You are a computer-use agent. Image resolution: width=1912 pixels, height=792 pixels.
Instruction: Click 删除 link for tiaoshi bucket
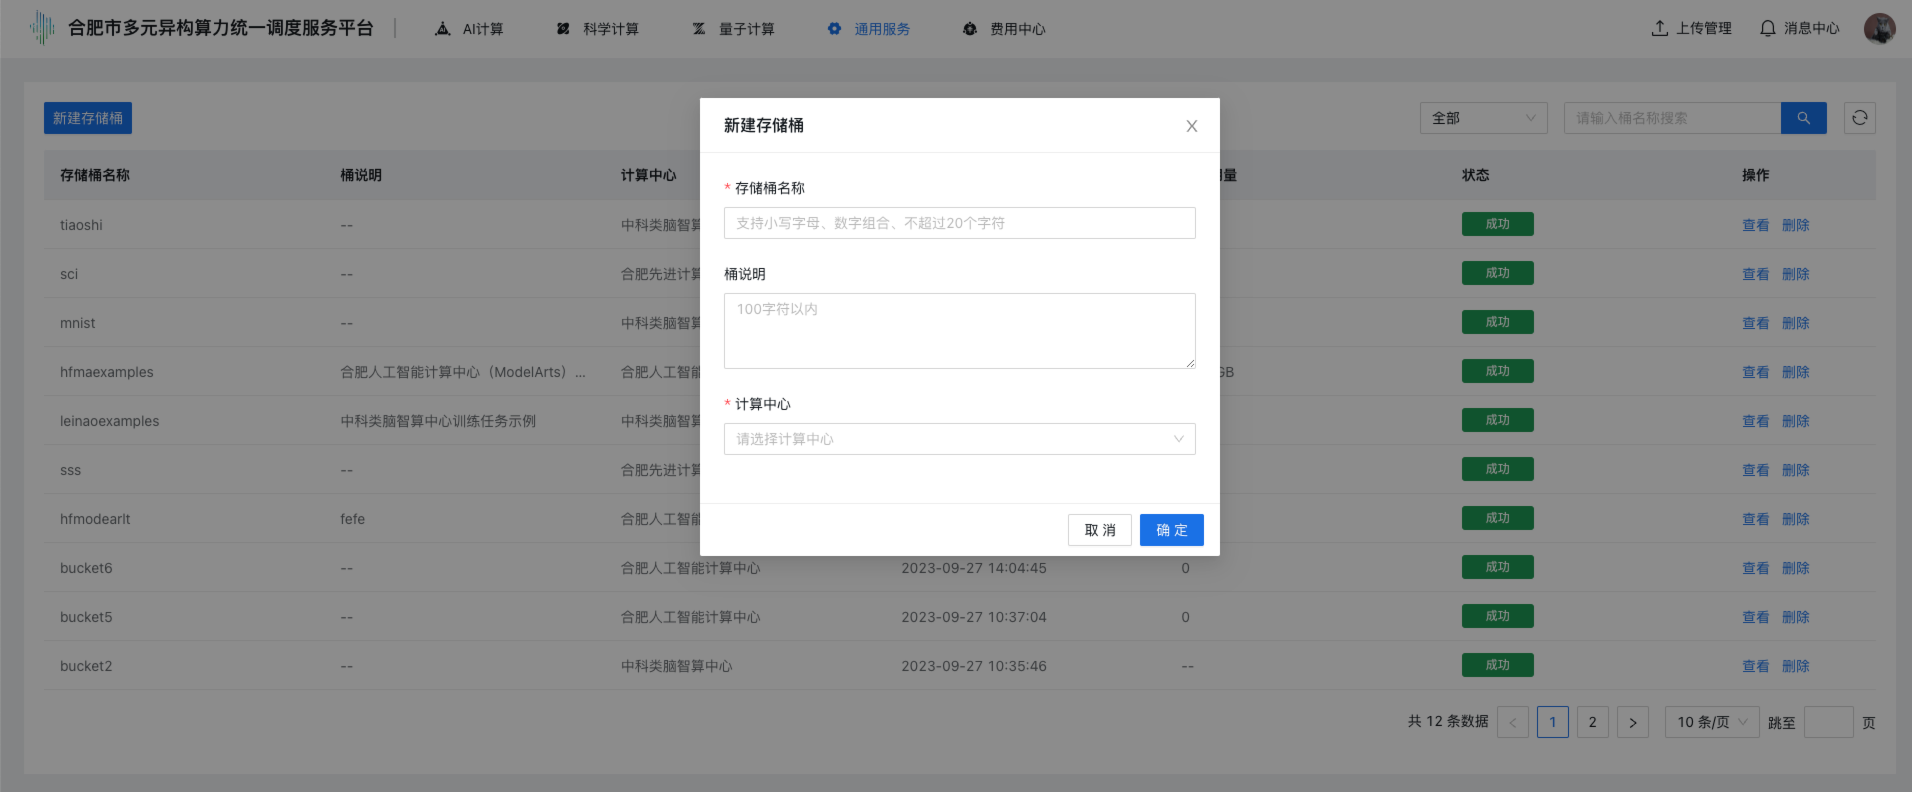1795,225
